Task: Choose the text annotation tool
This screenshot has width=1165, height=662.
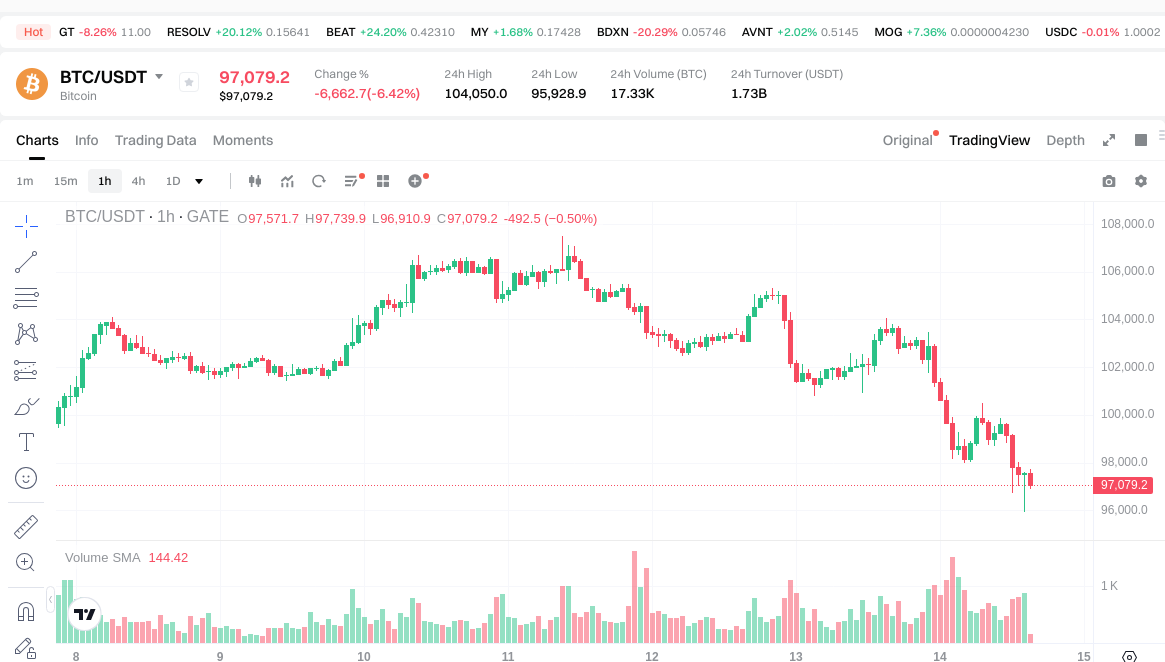Action: [x=26, y=442]
